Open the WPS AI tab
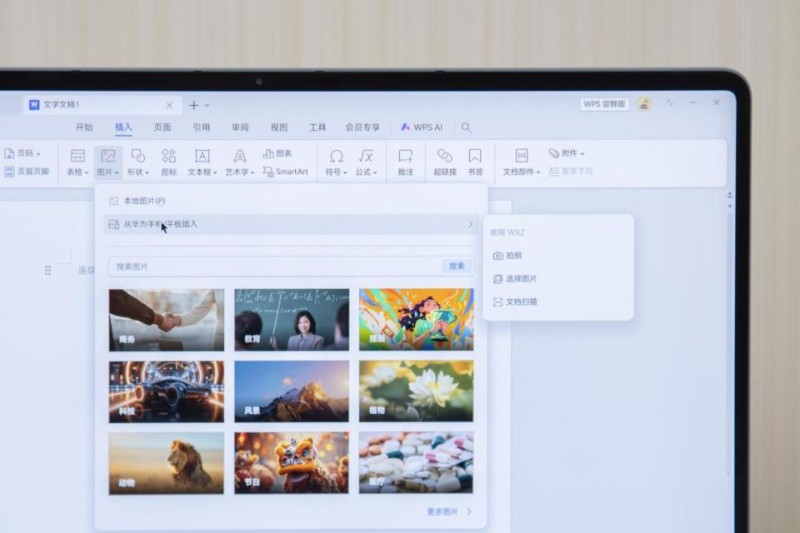 421,128
